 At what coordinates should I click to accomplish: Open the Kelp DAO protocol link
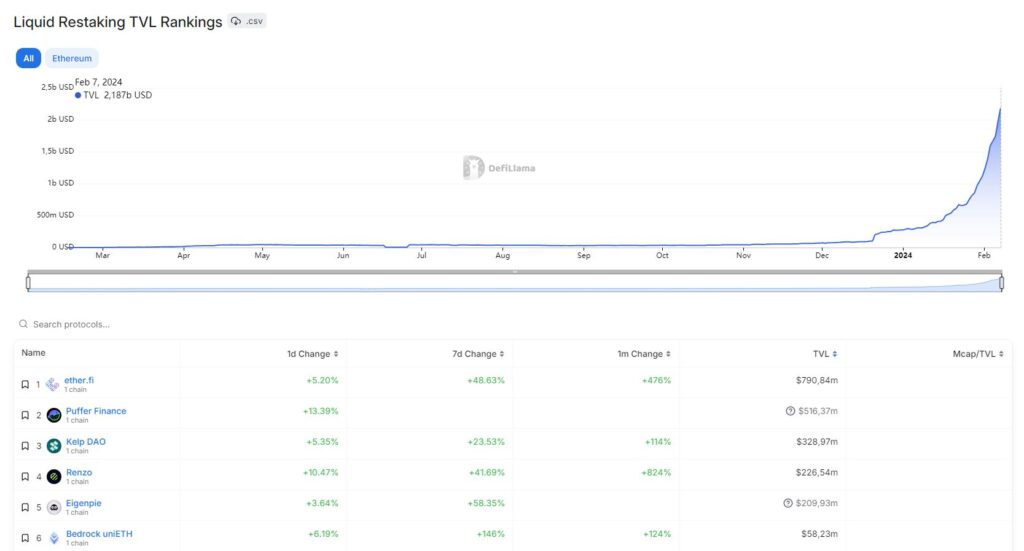coord(86,441)
